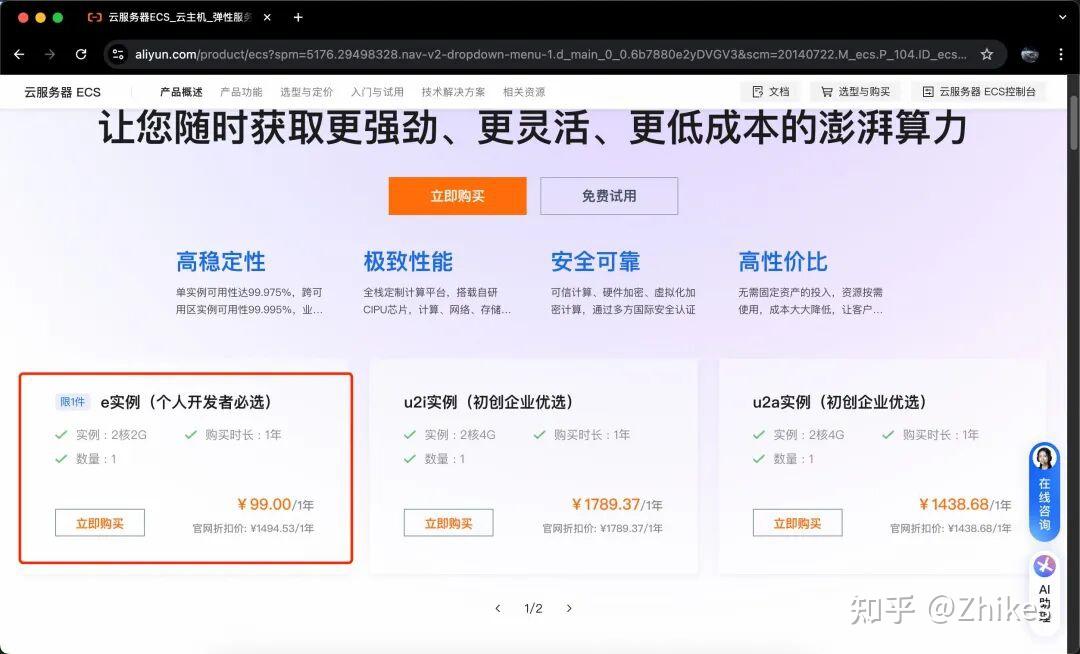Open 在线咨询 online consultation widget
Image resolution: width=1080 pixels, height=654 pixels.
[1044, 490]
